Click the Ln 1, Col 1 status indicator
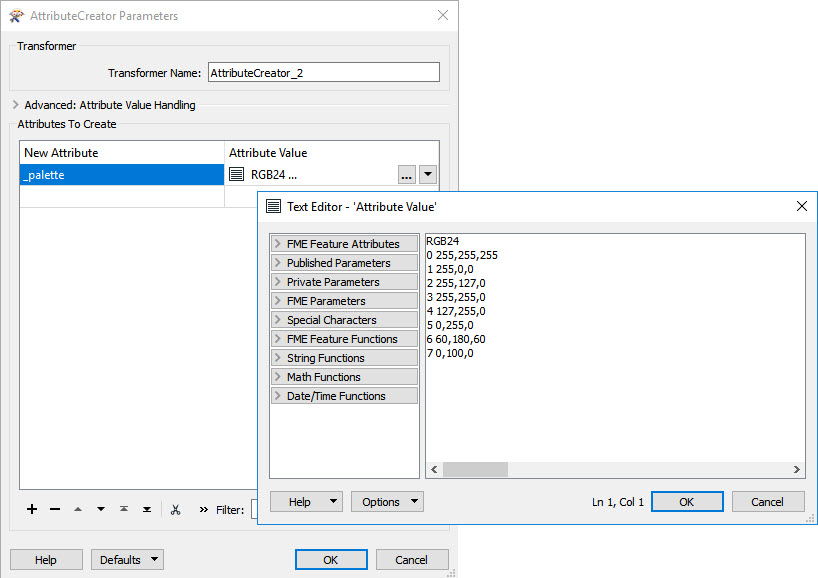The height and width of the screenshot is (578, 818). [618, 502]
